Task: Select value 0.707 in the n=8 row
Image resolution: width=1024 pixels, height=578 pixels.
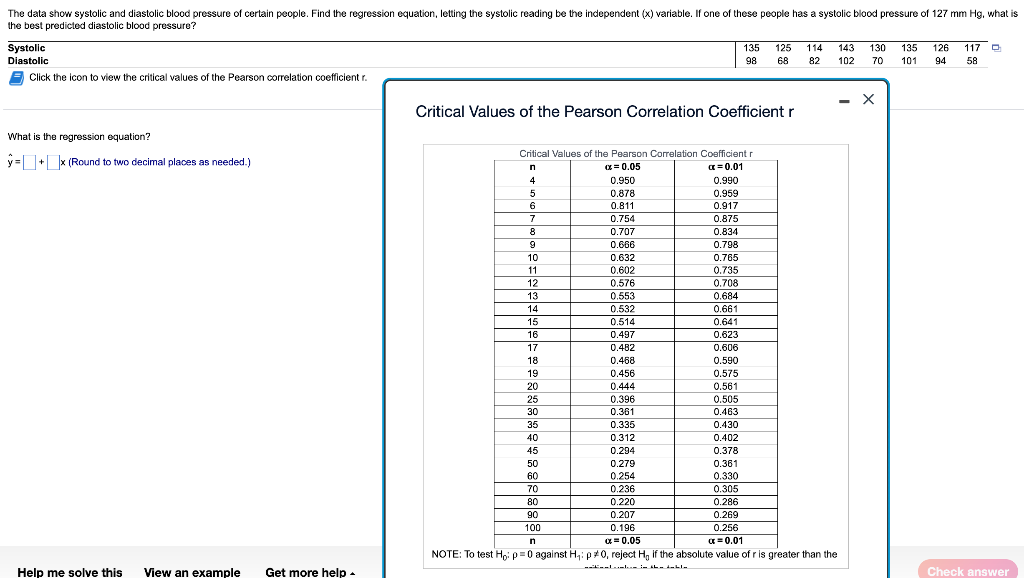Action: click(622, 232)
